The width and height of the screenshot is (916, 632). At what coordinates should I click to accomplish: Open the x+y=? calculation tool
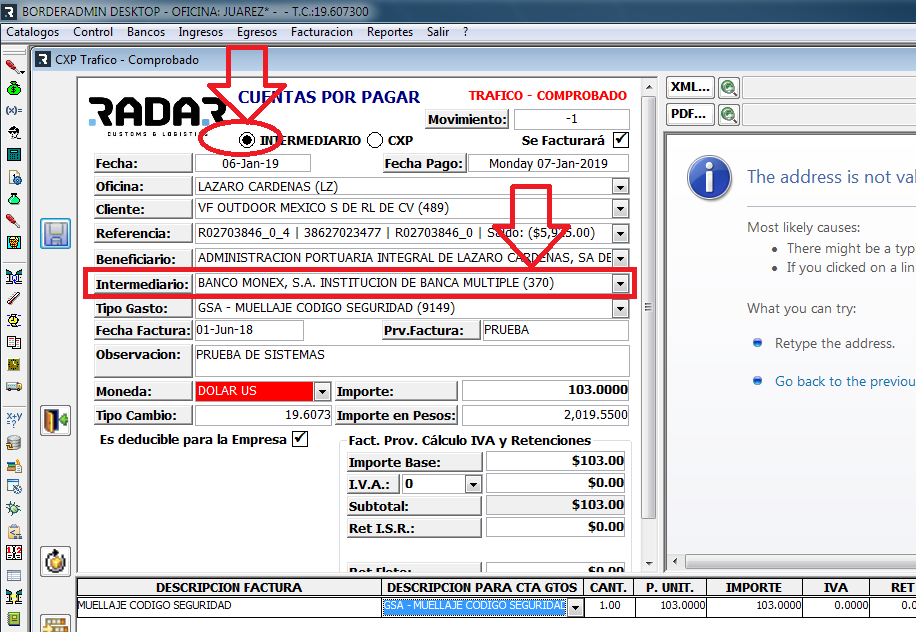click(14, 418)
